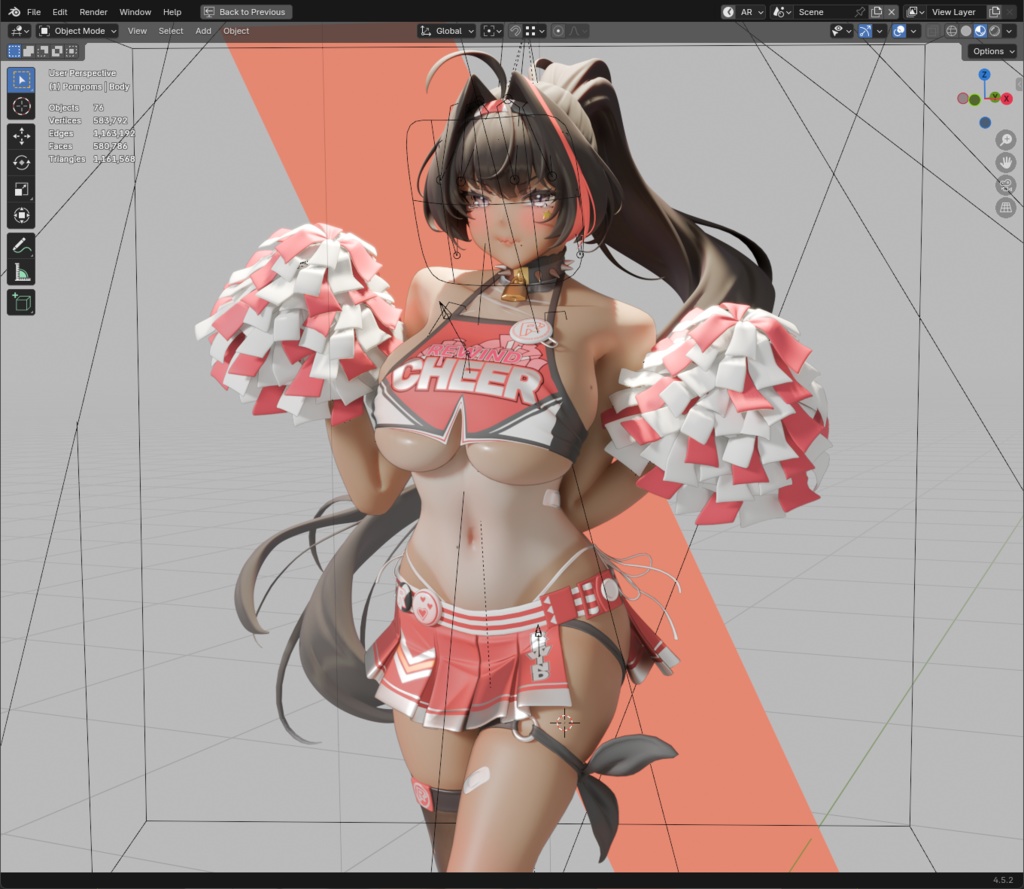Pin the AR scene with the pushpin icon
The width and height of the screenshot is (1024, 889).
(x=859, y=12)
